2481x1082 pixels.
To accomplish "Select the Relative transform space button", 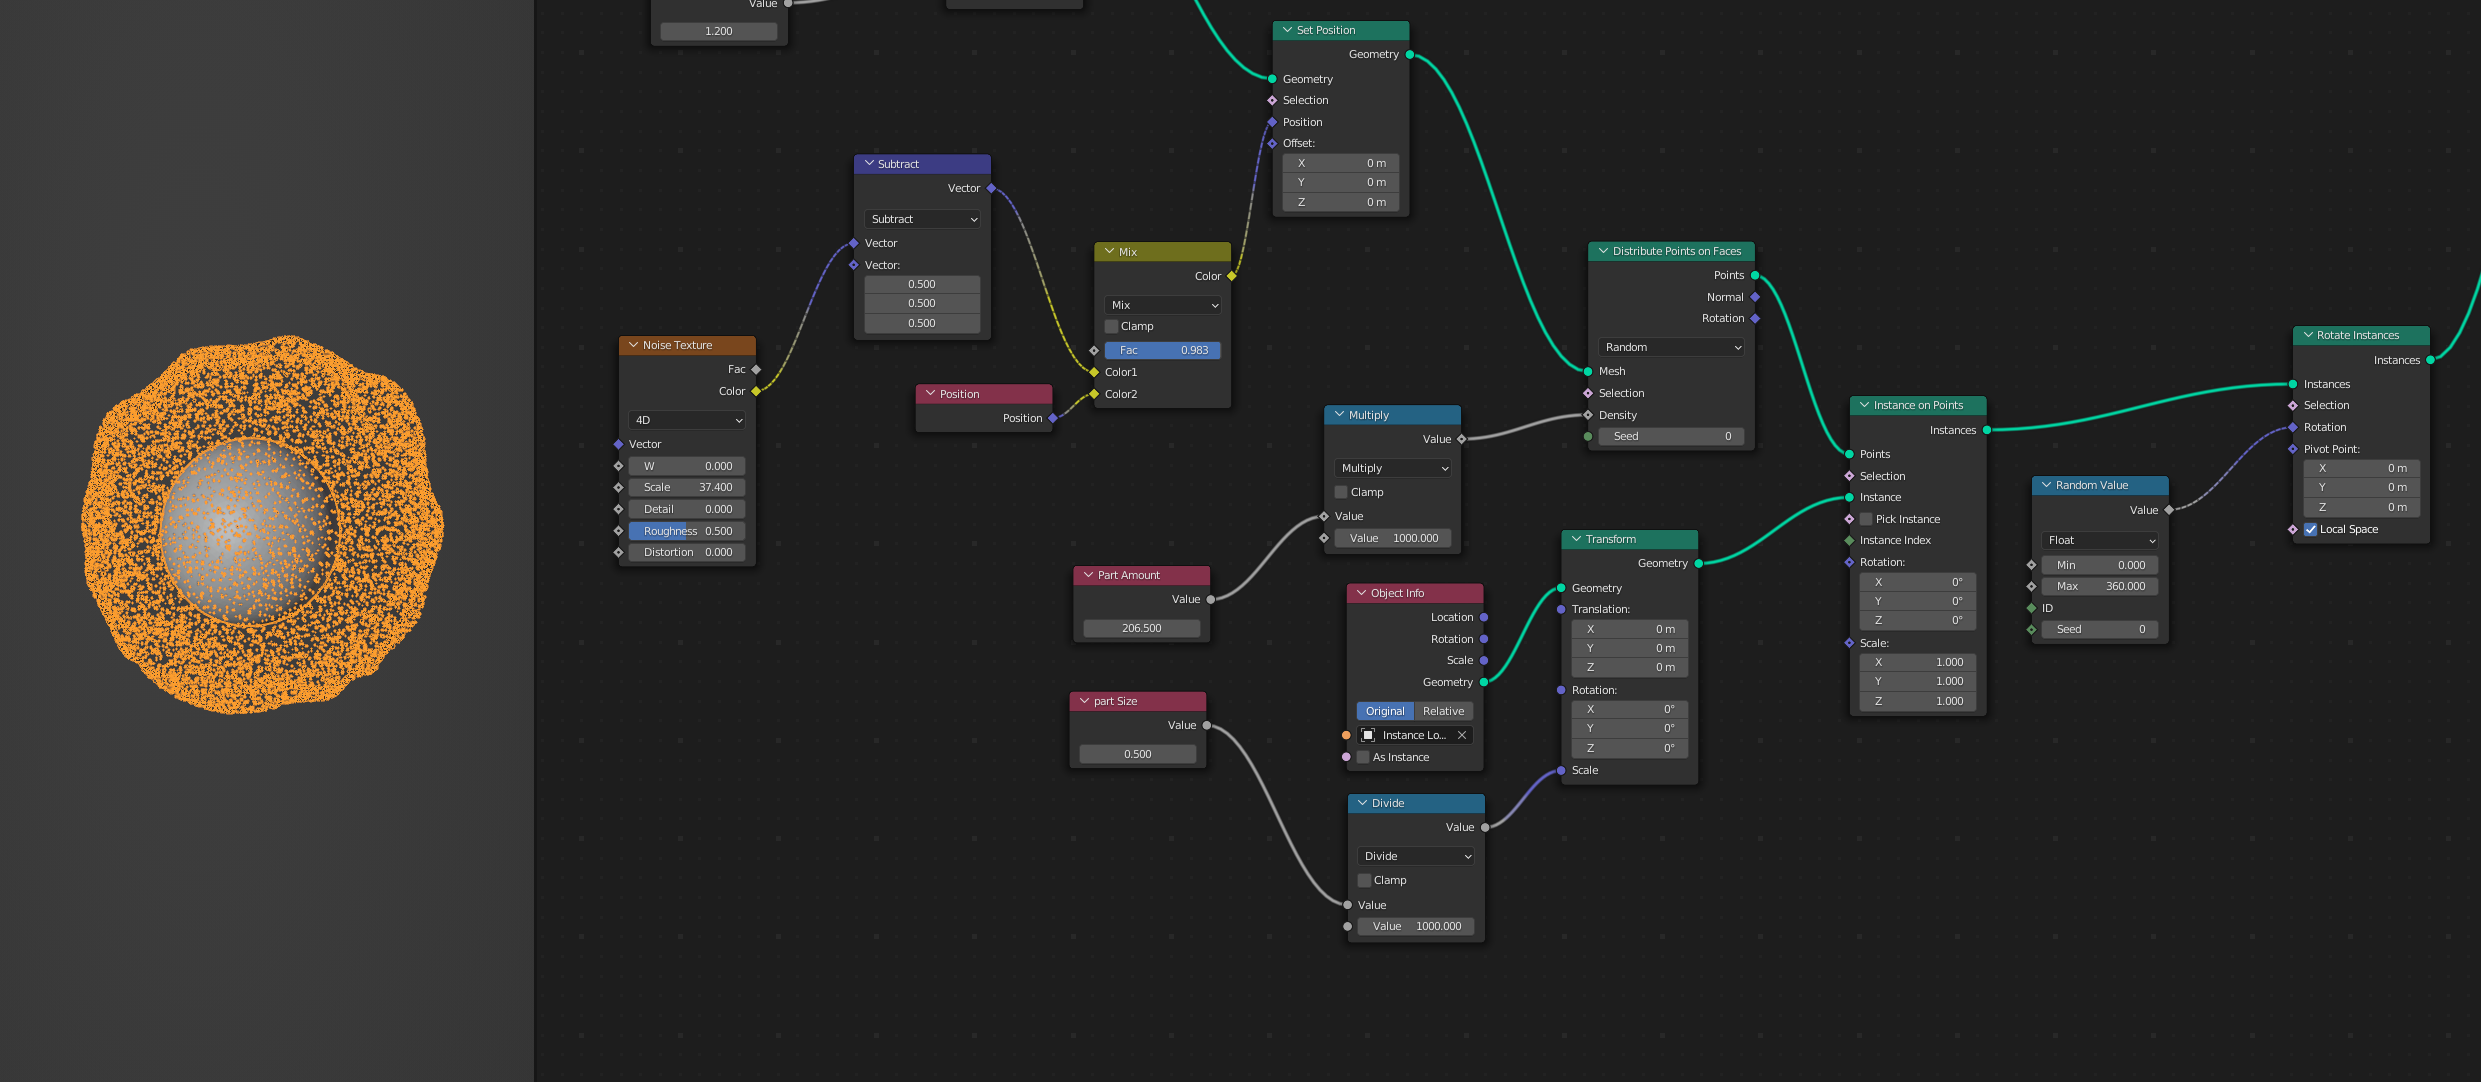I will [x=1443, y=711].
